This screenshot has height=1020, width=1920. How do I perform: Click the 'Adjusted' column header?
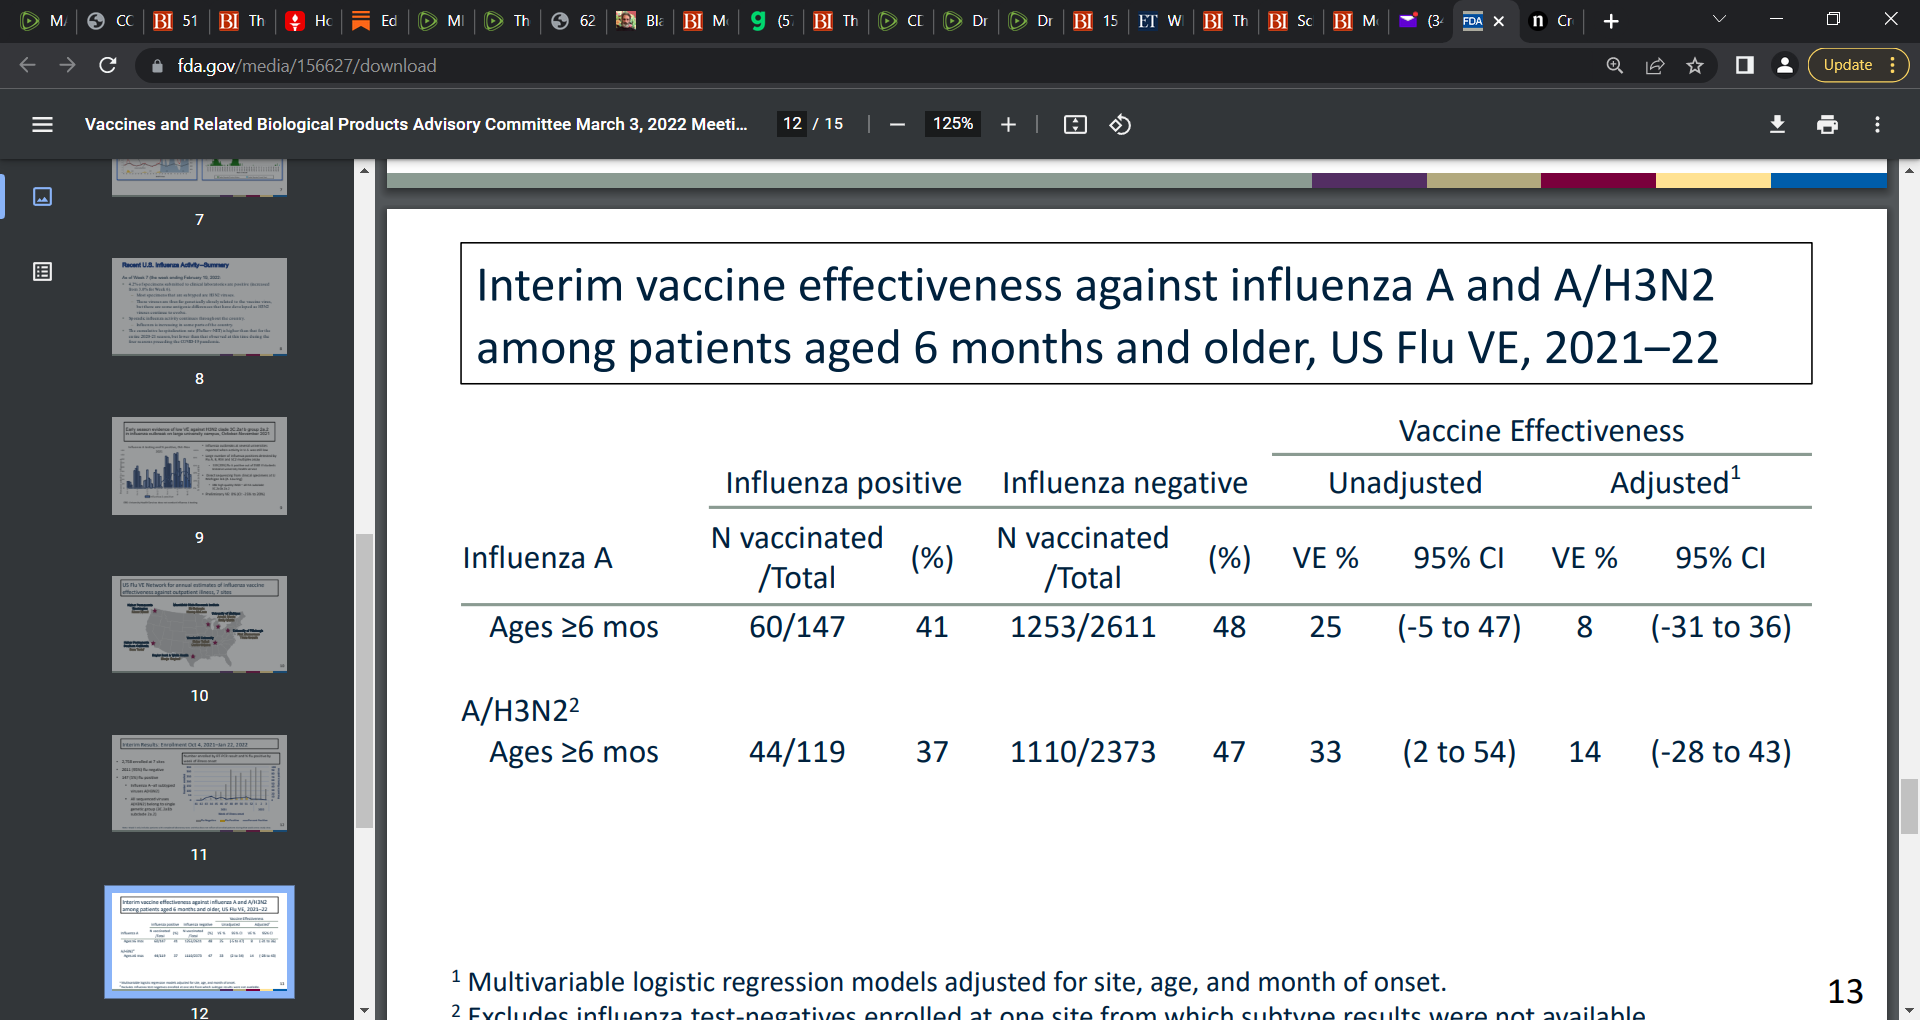1675,481
